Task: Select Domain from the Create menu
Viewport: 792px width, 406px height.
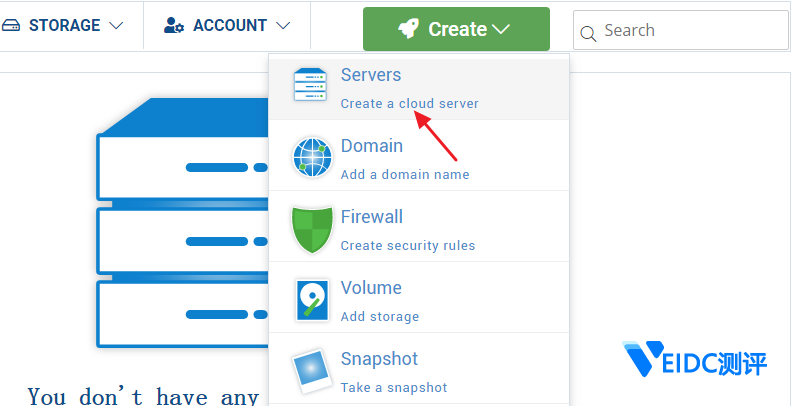Action: pyautogui.click(x=419, y=155)
